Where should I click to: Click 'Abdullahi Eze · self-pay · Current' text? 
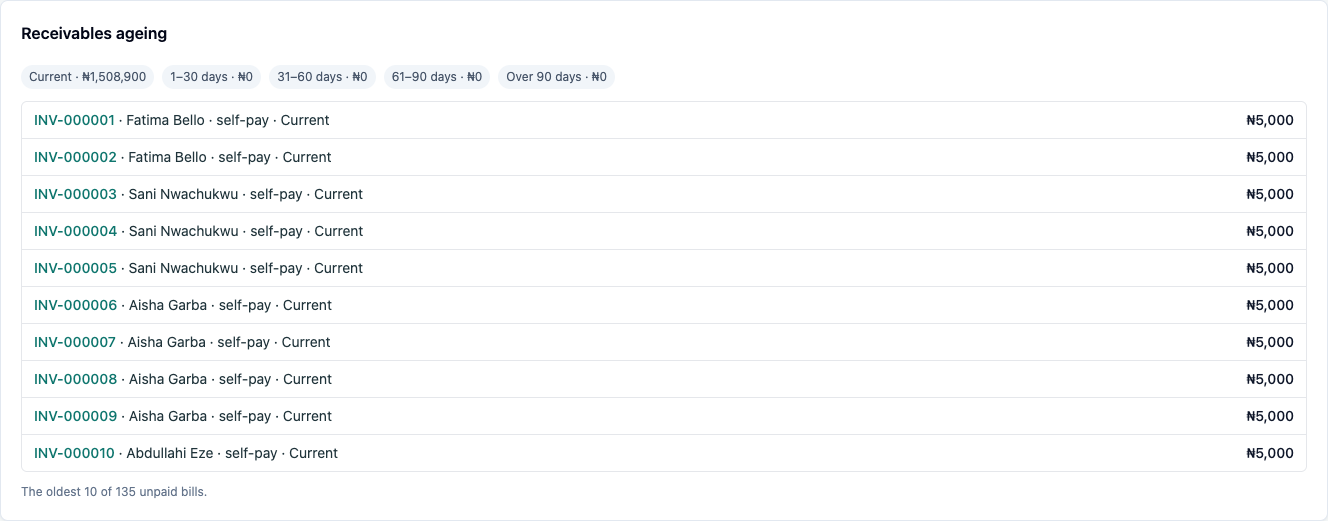coord(232,453)
